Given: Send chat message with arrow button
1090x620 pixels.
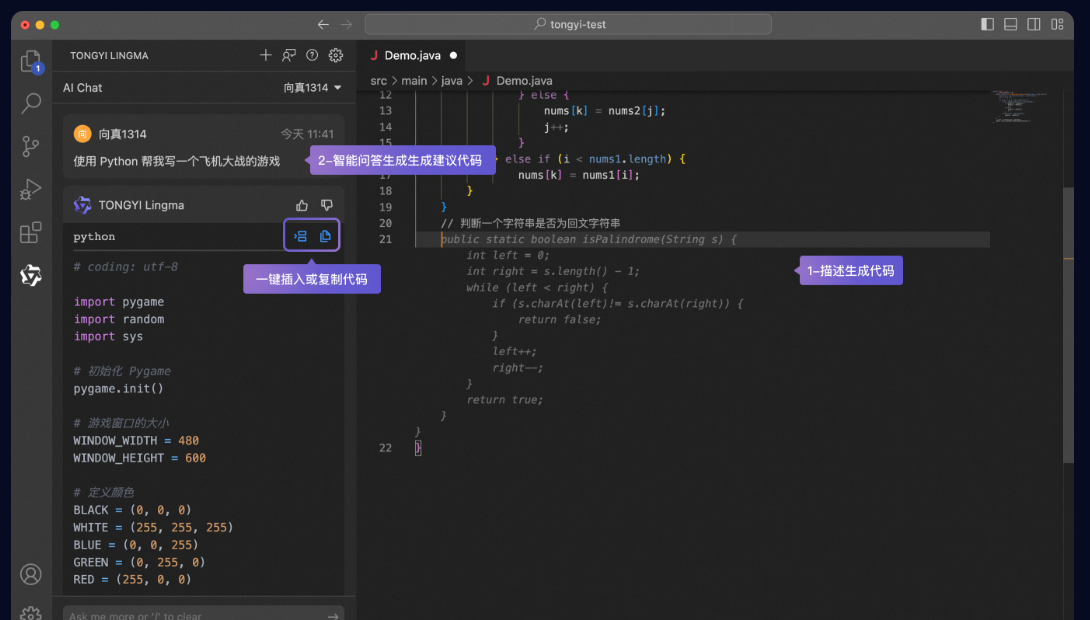Looking at the screenshot, I should [333, 615].
